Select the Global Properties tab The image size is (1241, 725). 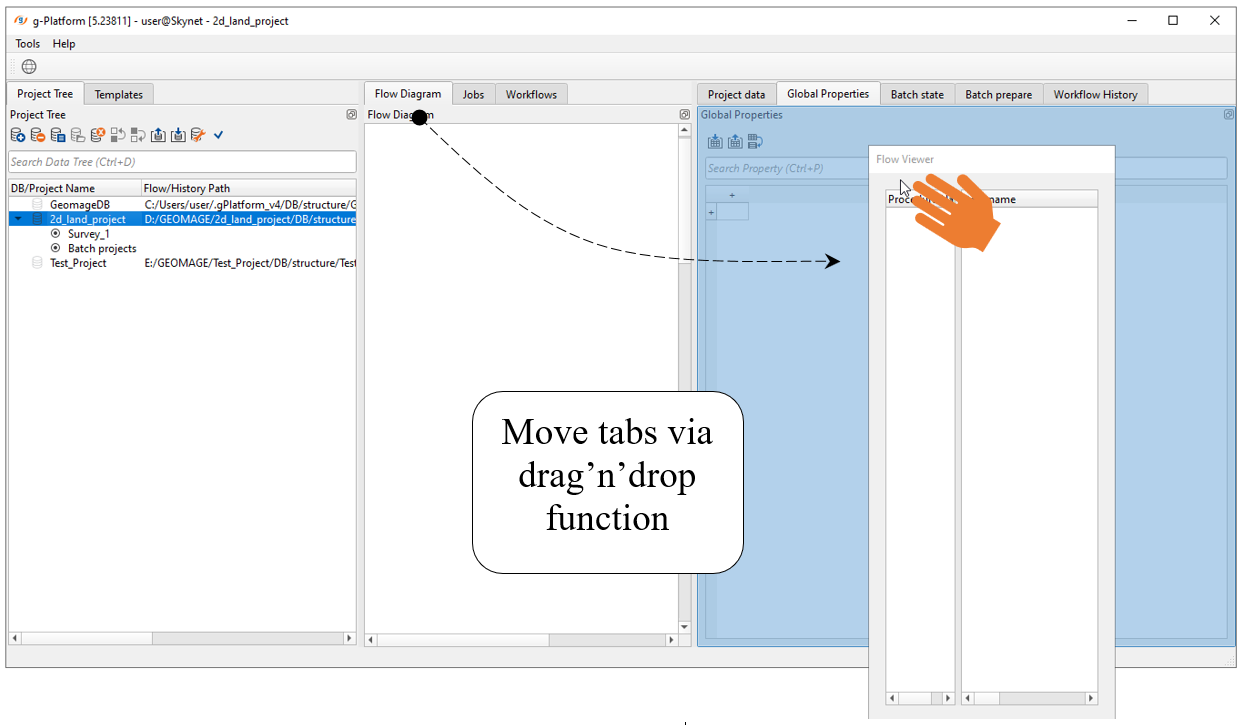click(828, 94)
